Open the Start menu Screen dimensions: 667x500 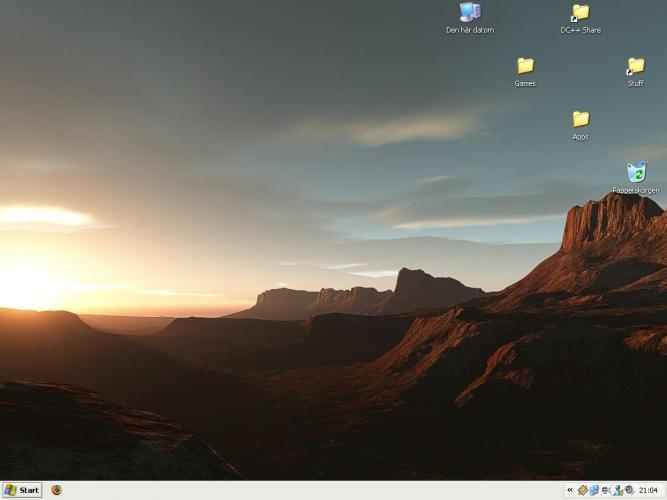click(22, 490)
